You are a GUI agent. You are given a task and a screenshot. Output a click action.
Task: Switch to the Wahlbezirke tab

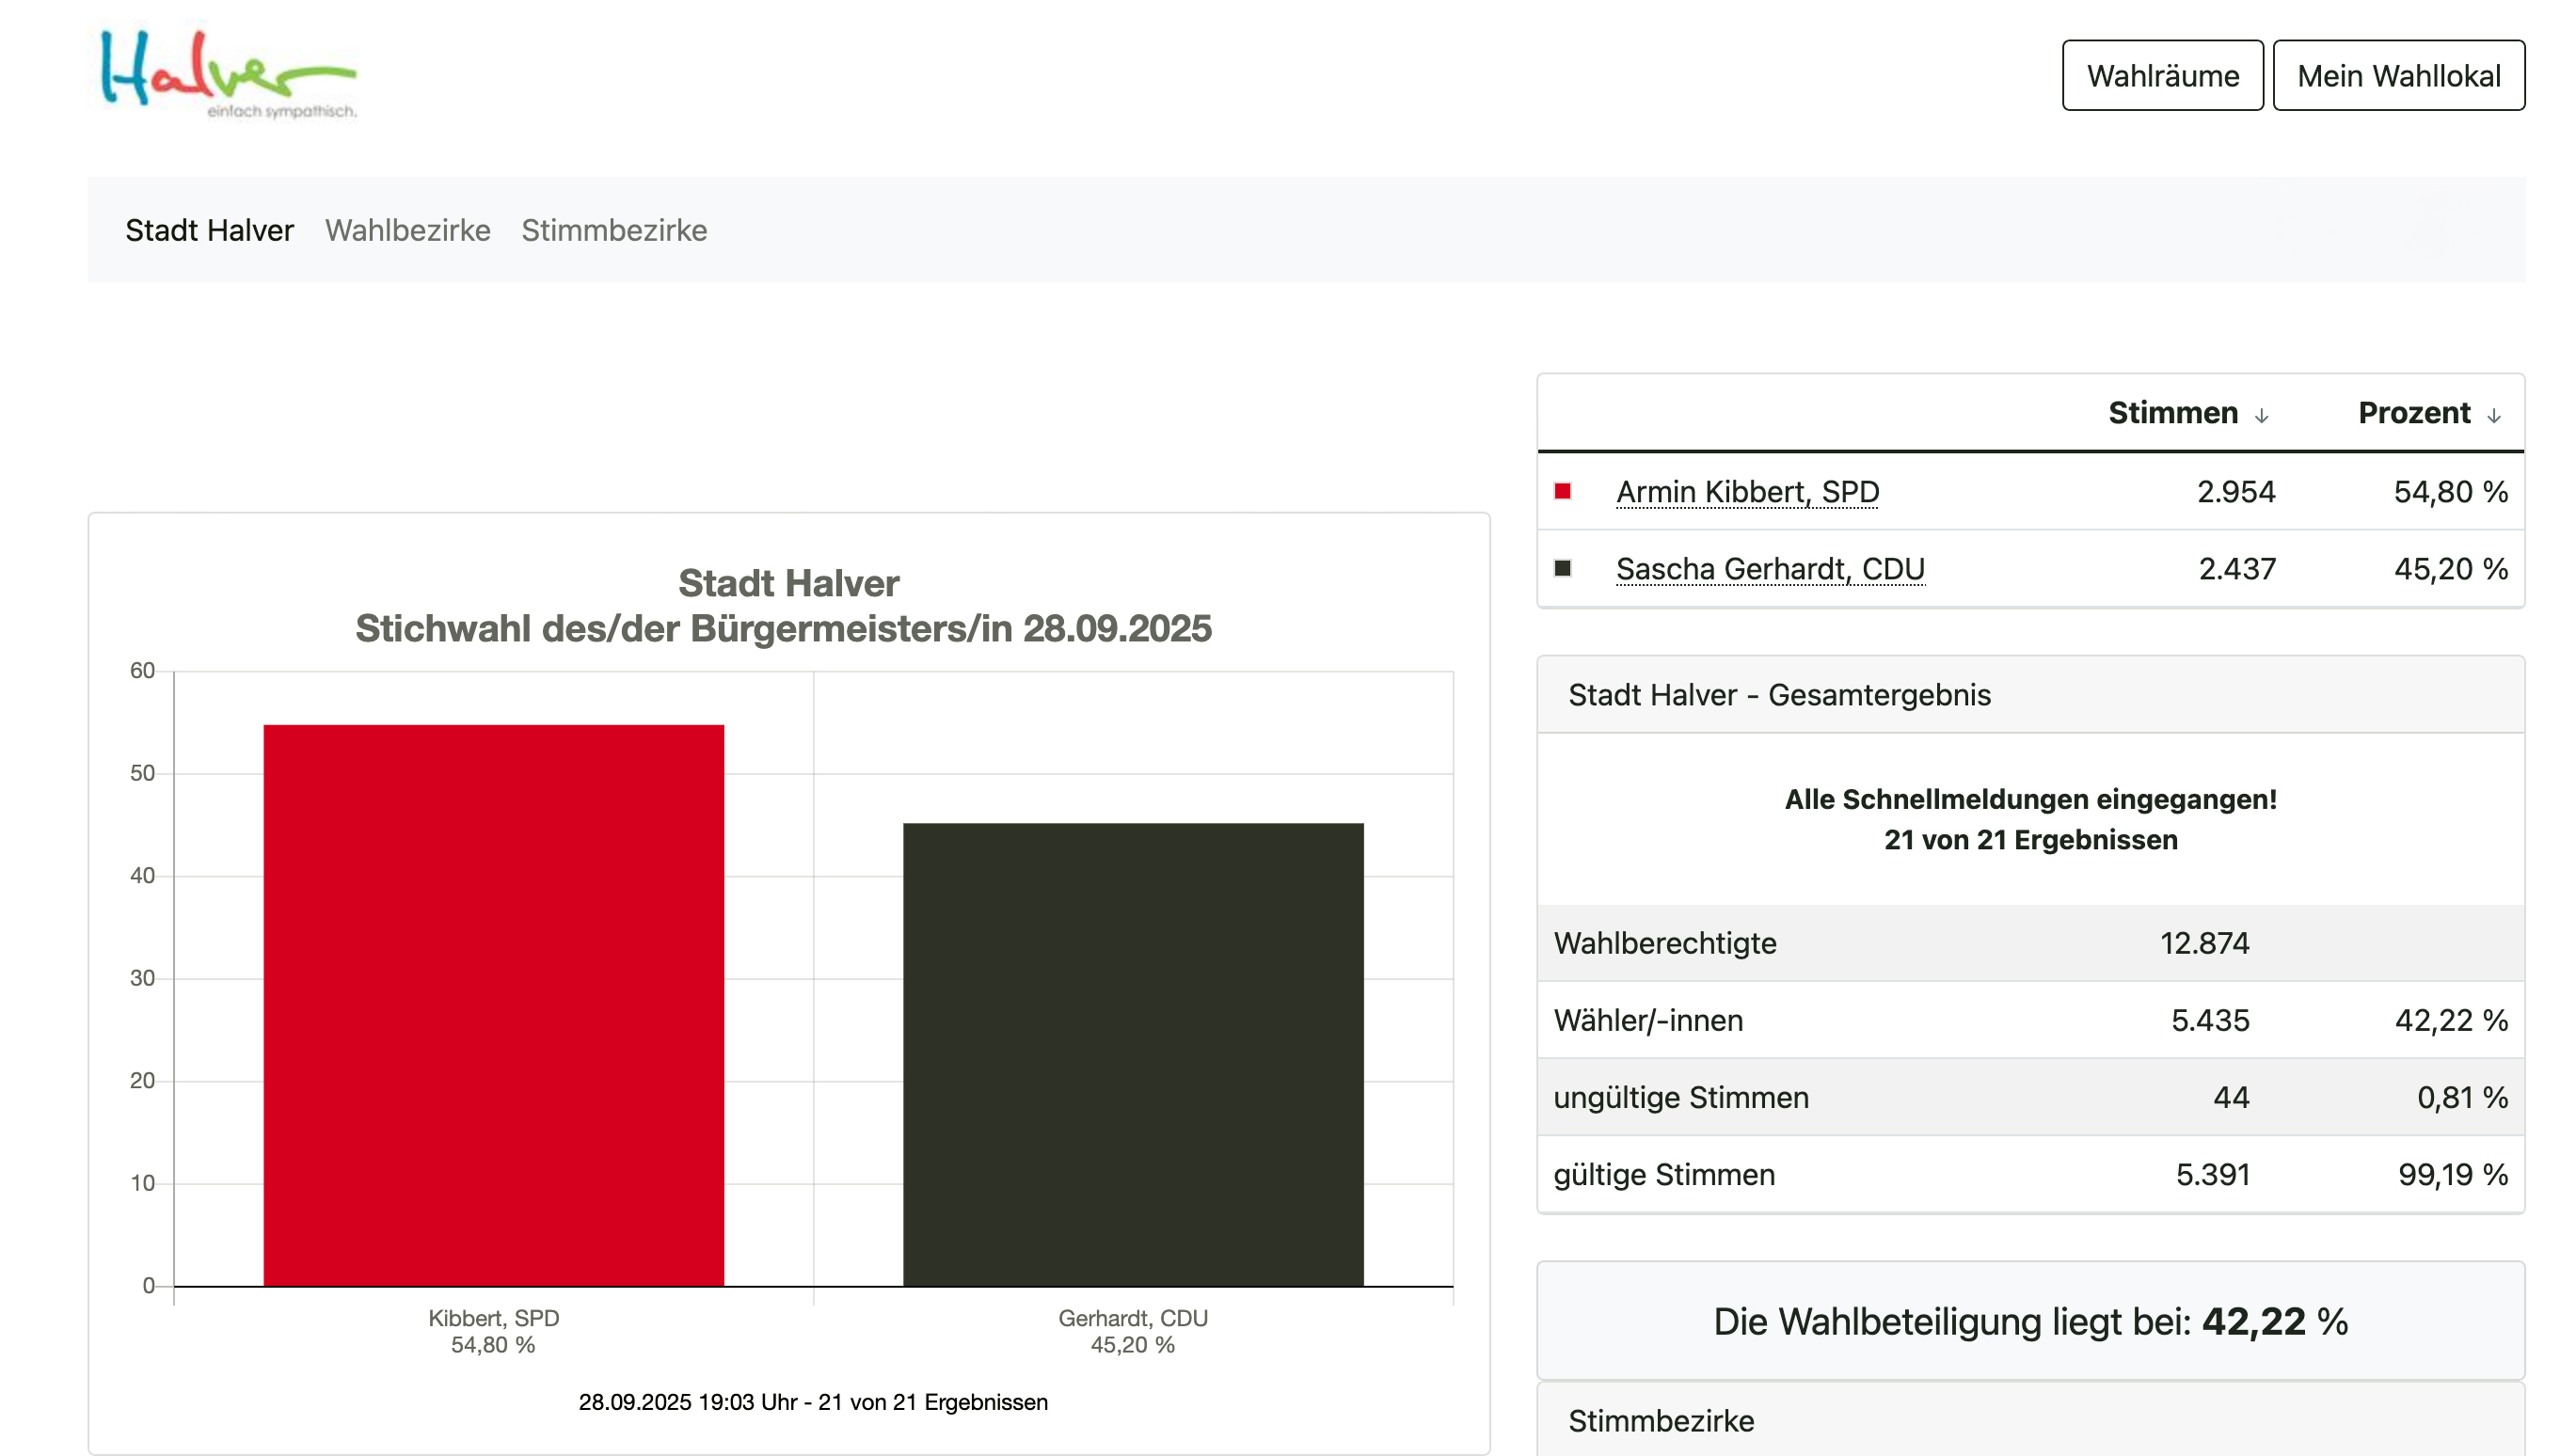click(407, 230)
